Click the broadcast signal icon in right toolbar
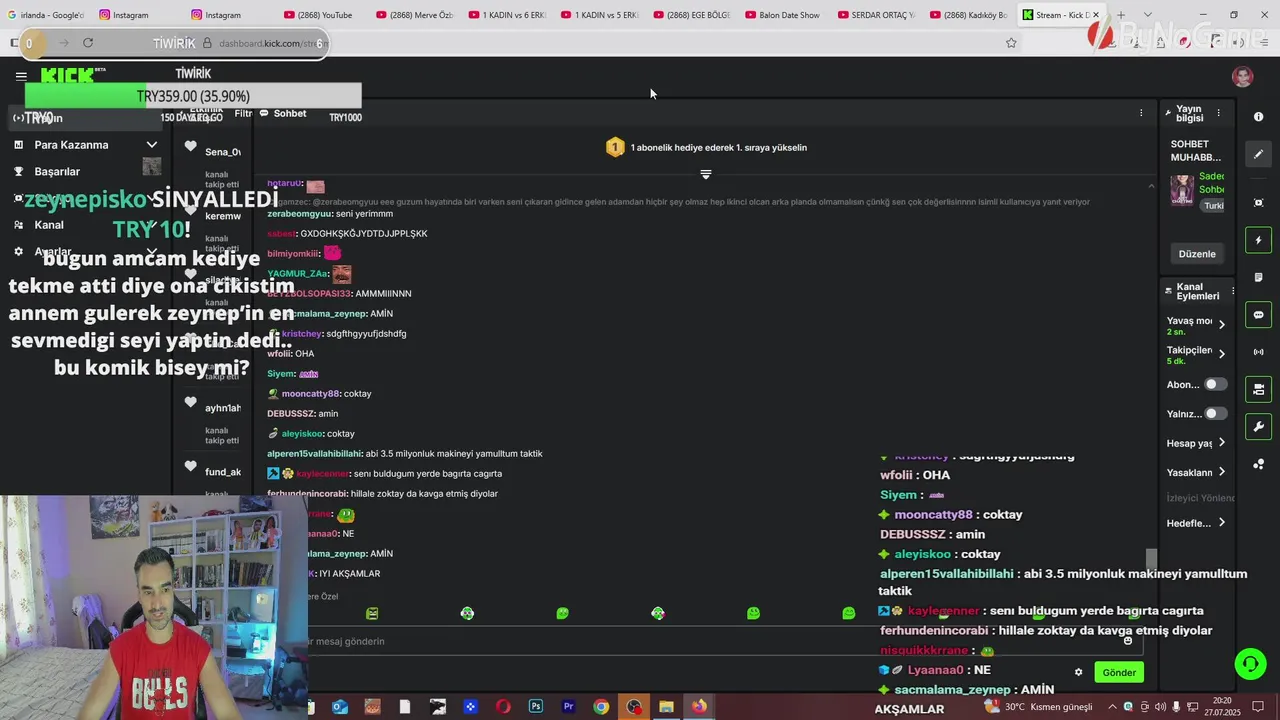Image resolution: width=1280 pixels, height=720 pixels. [x=1258, y=352]
